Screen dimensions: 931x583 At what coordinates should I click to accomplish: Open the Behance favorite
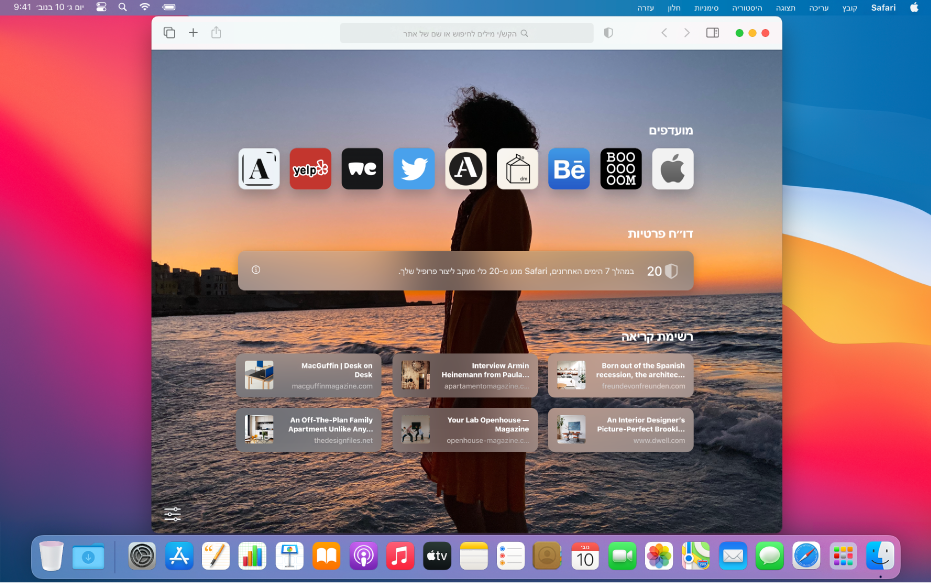coord(569,169)
